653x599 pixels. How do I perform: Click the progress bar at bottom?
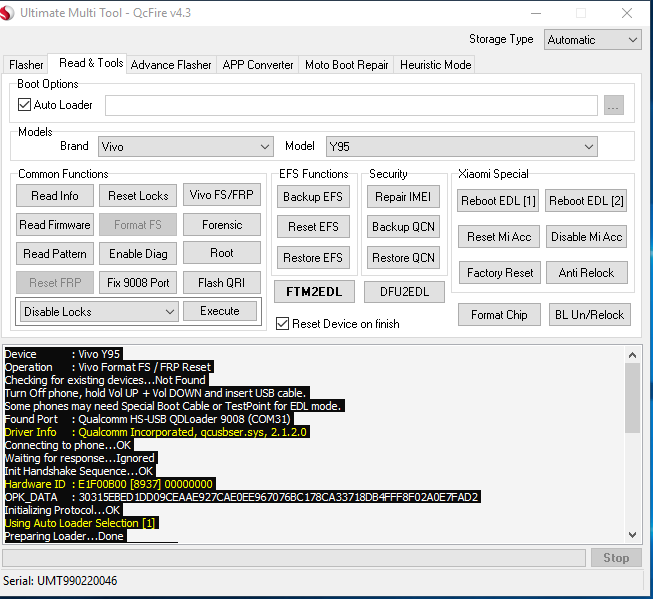pos(294,558)
